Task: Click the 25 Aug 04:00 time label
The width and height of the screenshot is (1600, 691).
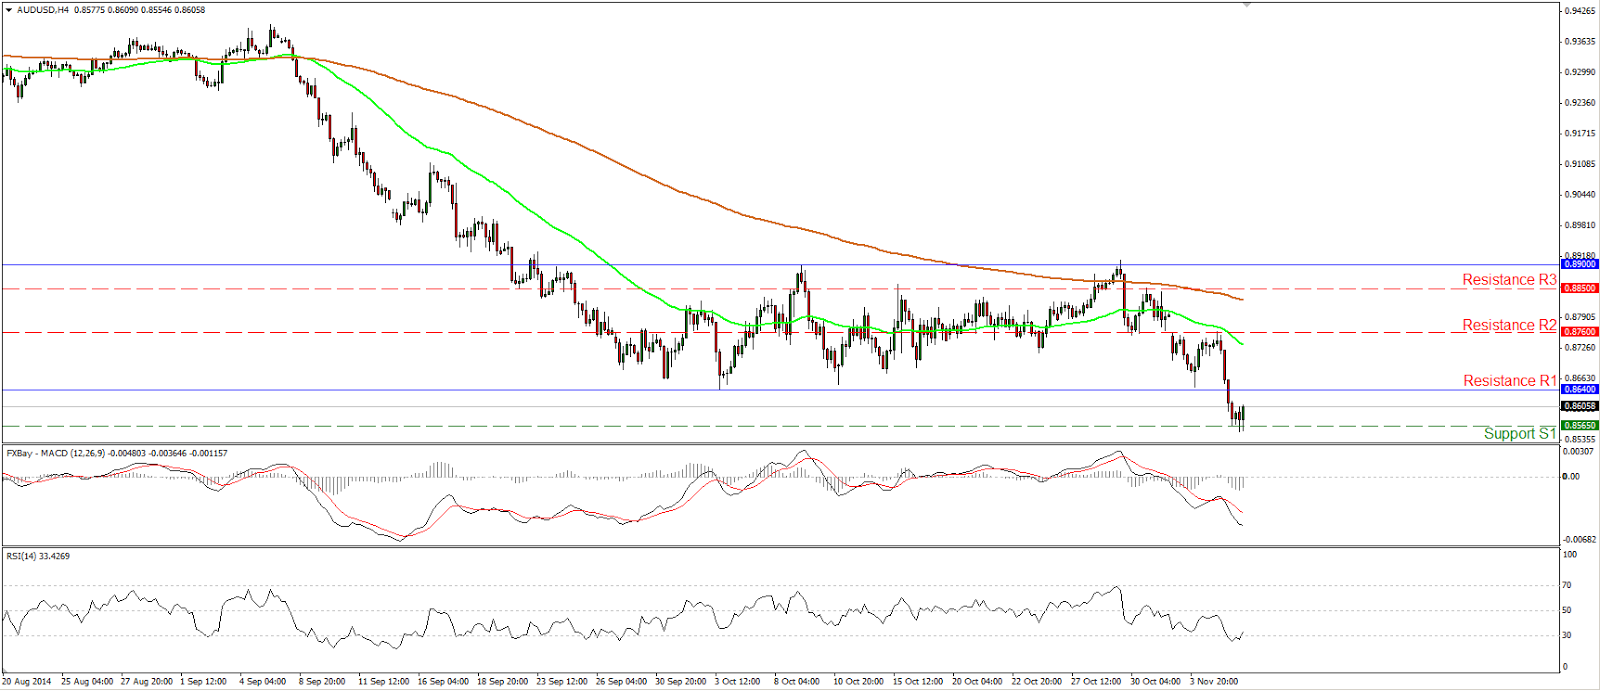Action: (87, 681)
